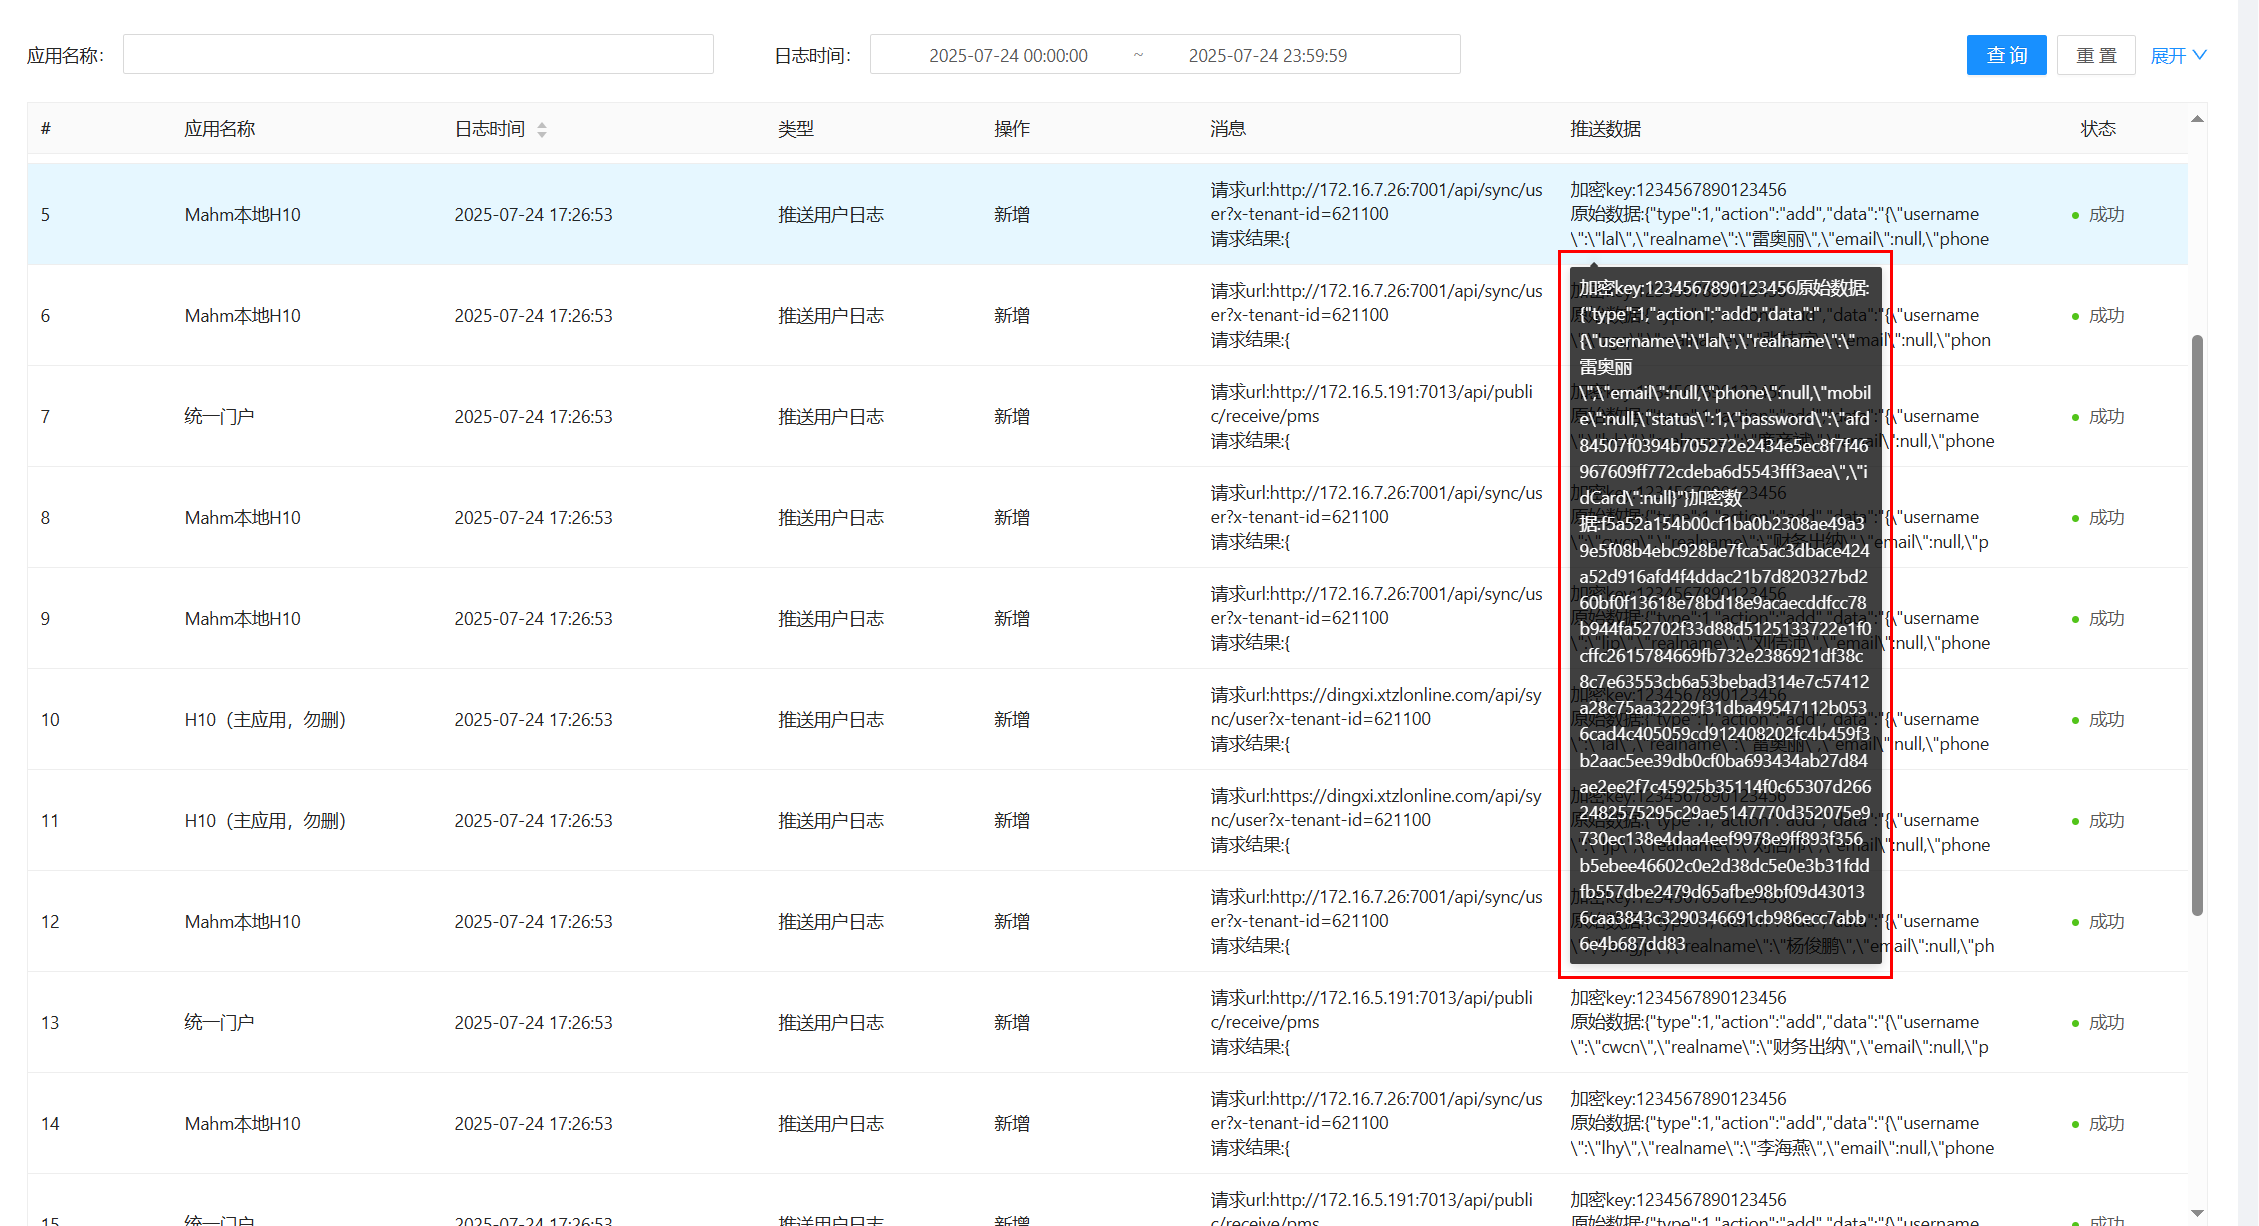The width and height of the screenshot is (2259, 1226).
Task: Click the 日志时间 sort arrows icon
Action: (541, 130)
